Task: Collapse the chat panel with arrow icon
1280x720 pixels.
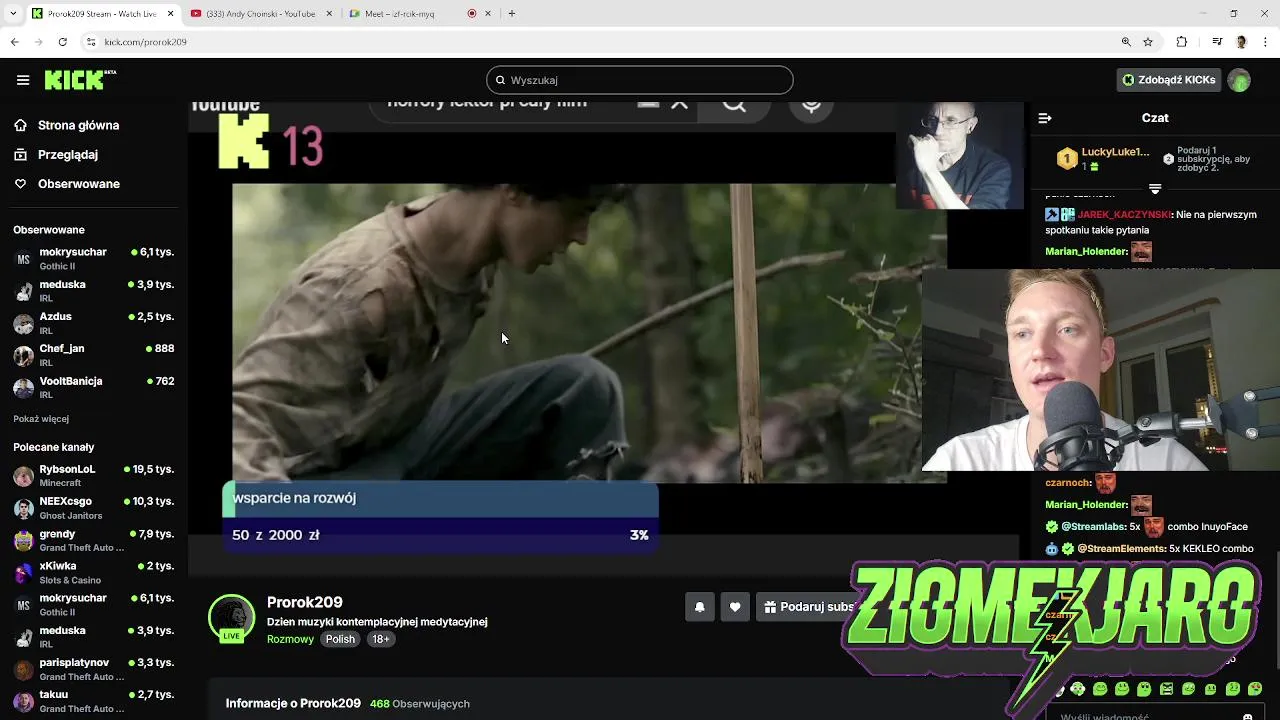Action: (x=1045, y=118)
